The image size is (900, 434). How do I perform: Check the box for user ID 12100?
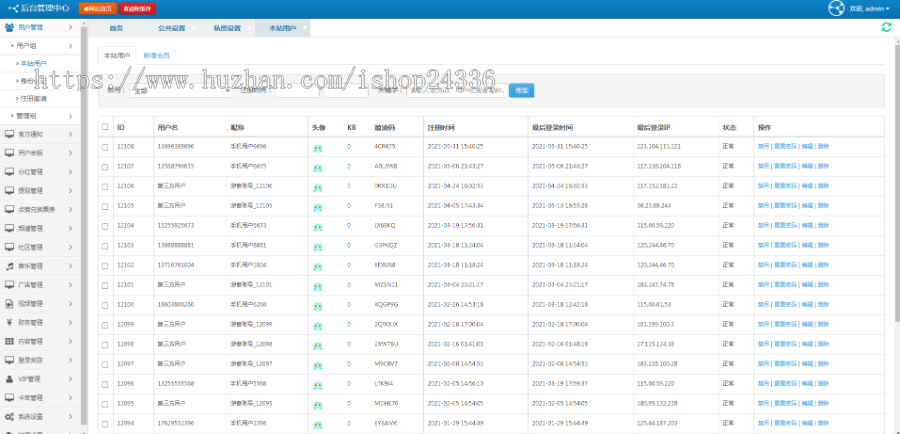(105, 305)
